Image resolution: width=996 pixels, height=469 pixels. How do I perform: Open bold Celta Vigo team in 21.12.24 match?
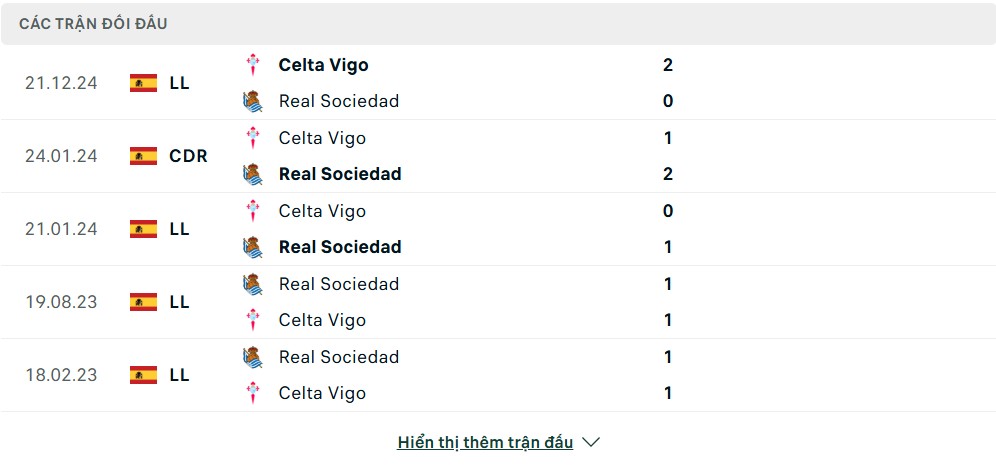323,65
